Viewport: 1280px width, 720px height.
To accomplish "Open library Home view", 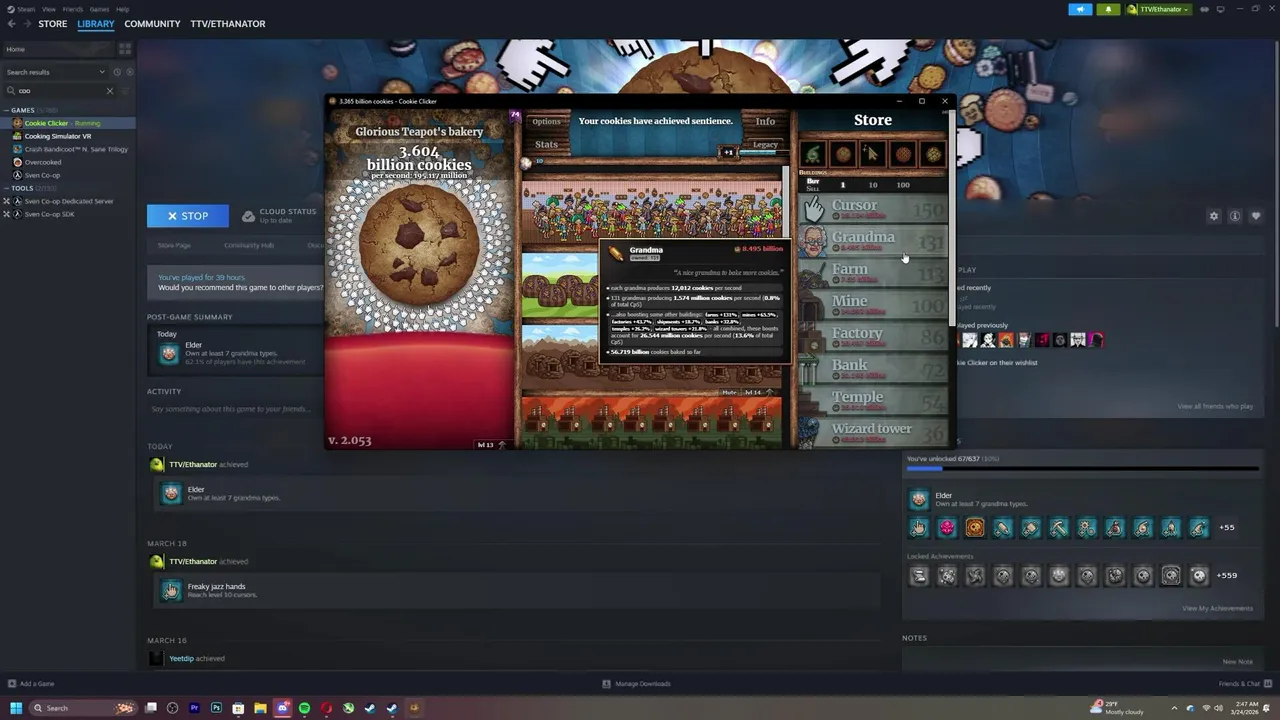I will coord(58,49).
